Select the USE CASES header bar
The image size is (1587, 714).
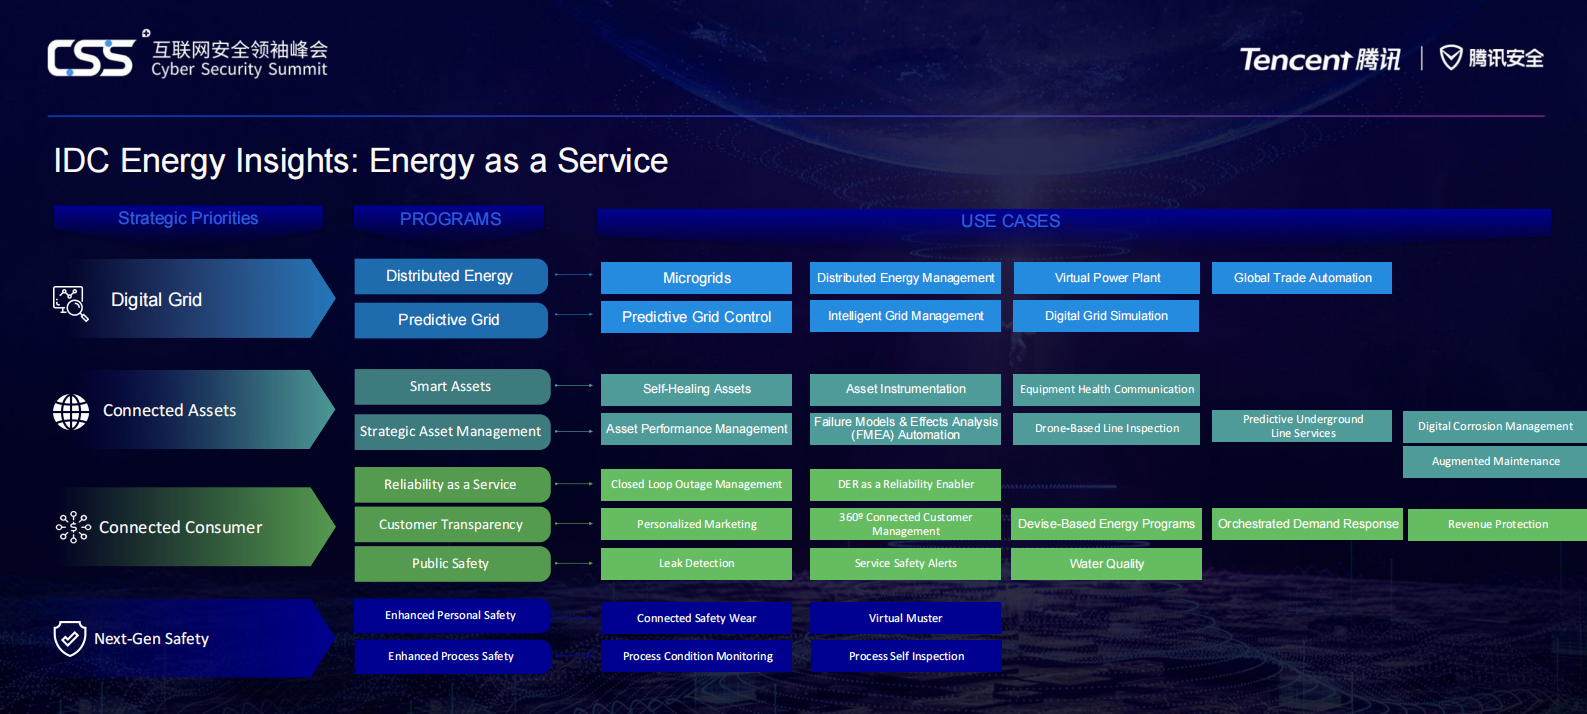1010,221
